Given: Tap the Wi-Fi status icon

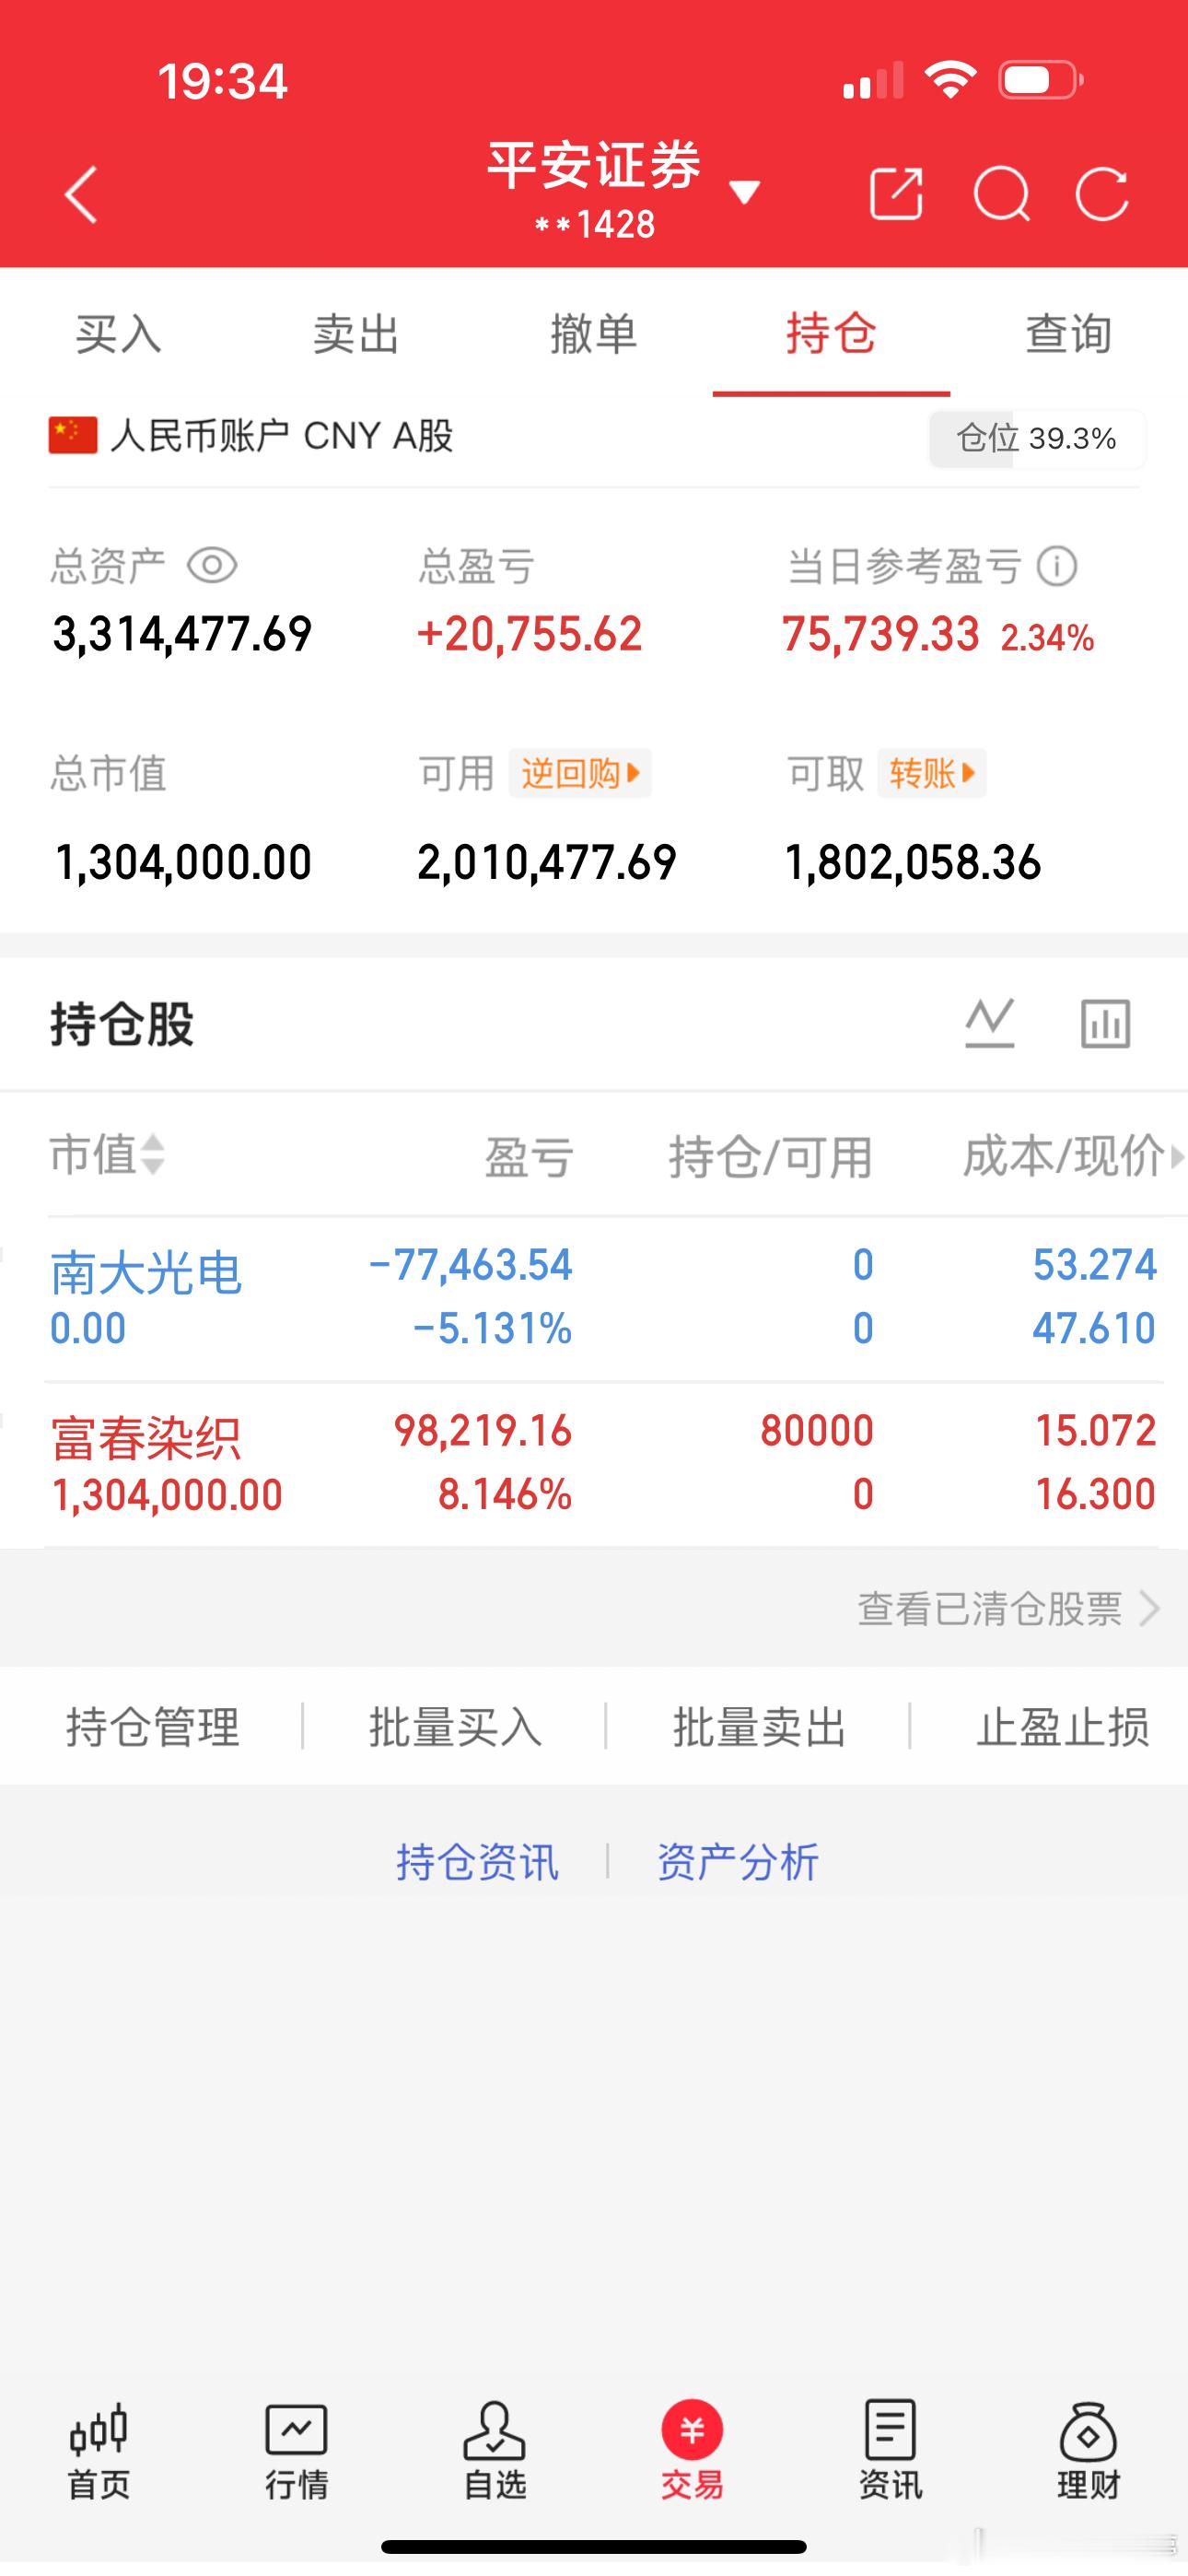Looking at the screenshot, I should tap(950, 79).
